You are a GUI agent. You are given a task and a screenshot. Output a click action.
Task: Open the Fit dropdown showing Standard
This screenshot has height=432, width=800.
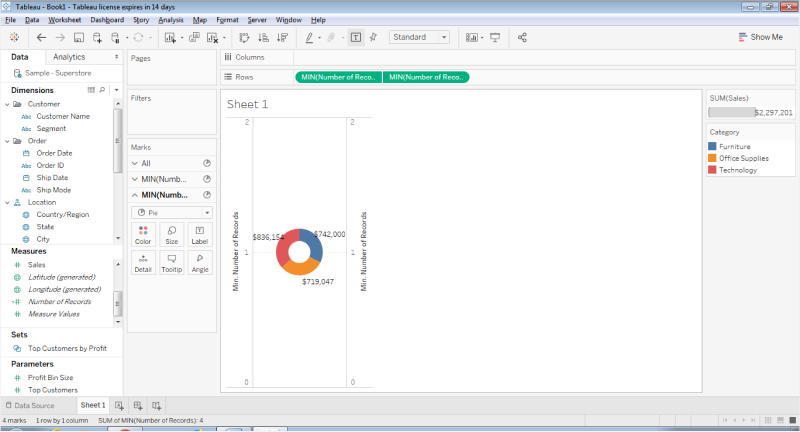[x=419, y=37]
